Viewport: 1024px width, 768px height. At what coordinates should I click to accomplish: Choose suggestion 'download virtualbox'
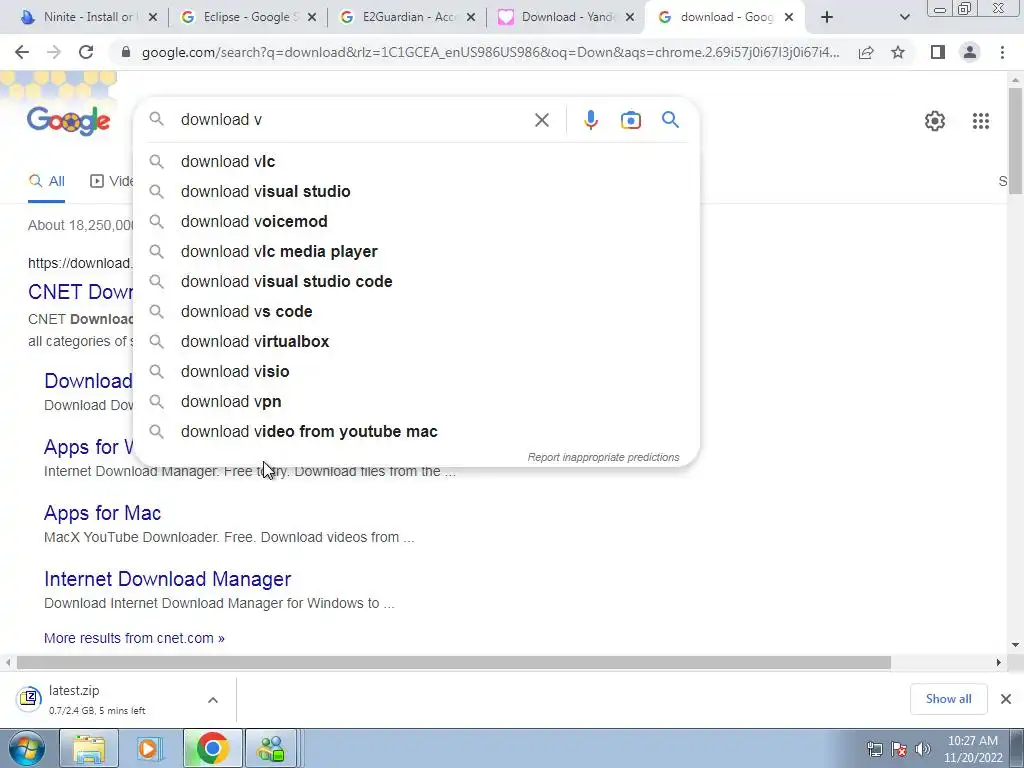click(416, 342)
